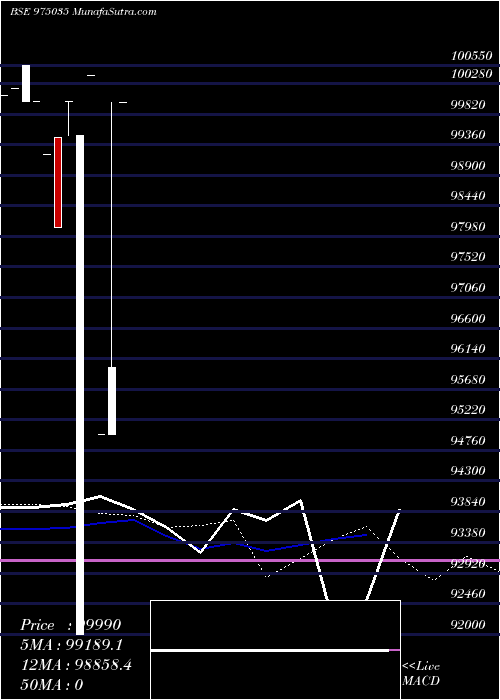Click the white candle body near 95680
Screen dimensions: 500x700
[x=112, y=401]
